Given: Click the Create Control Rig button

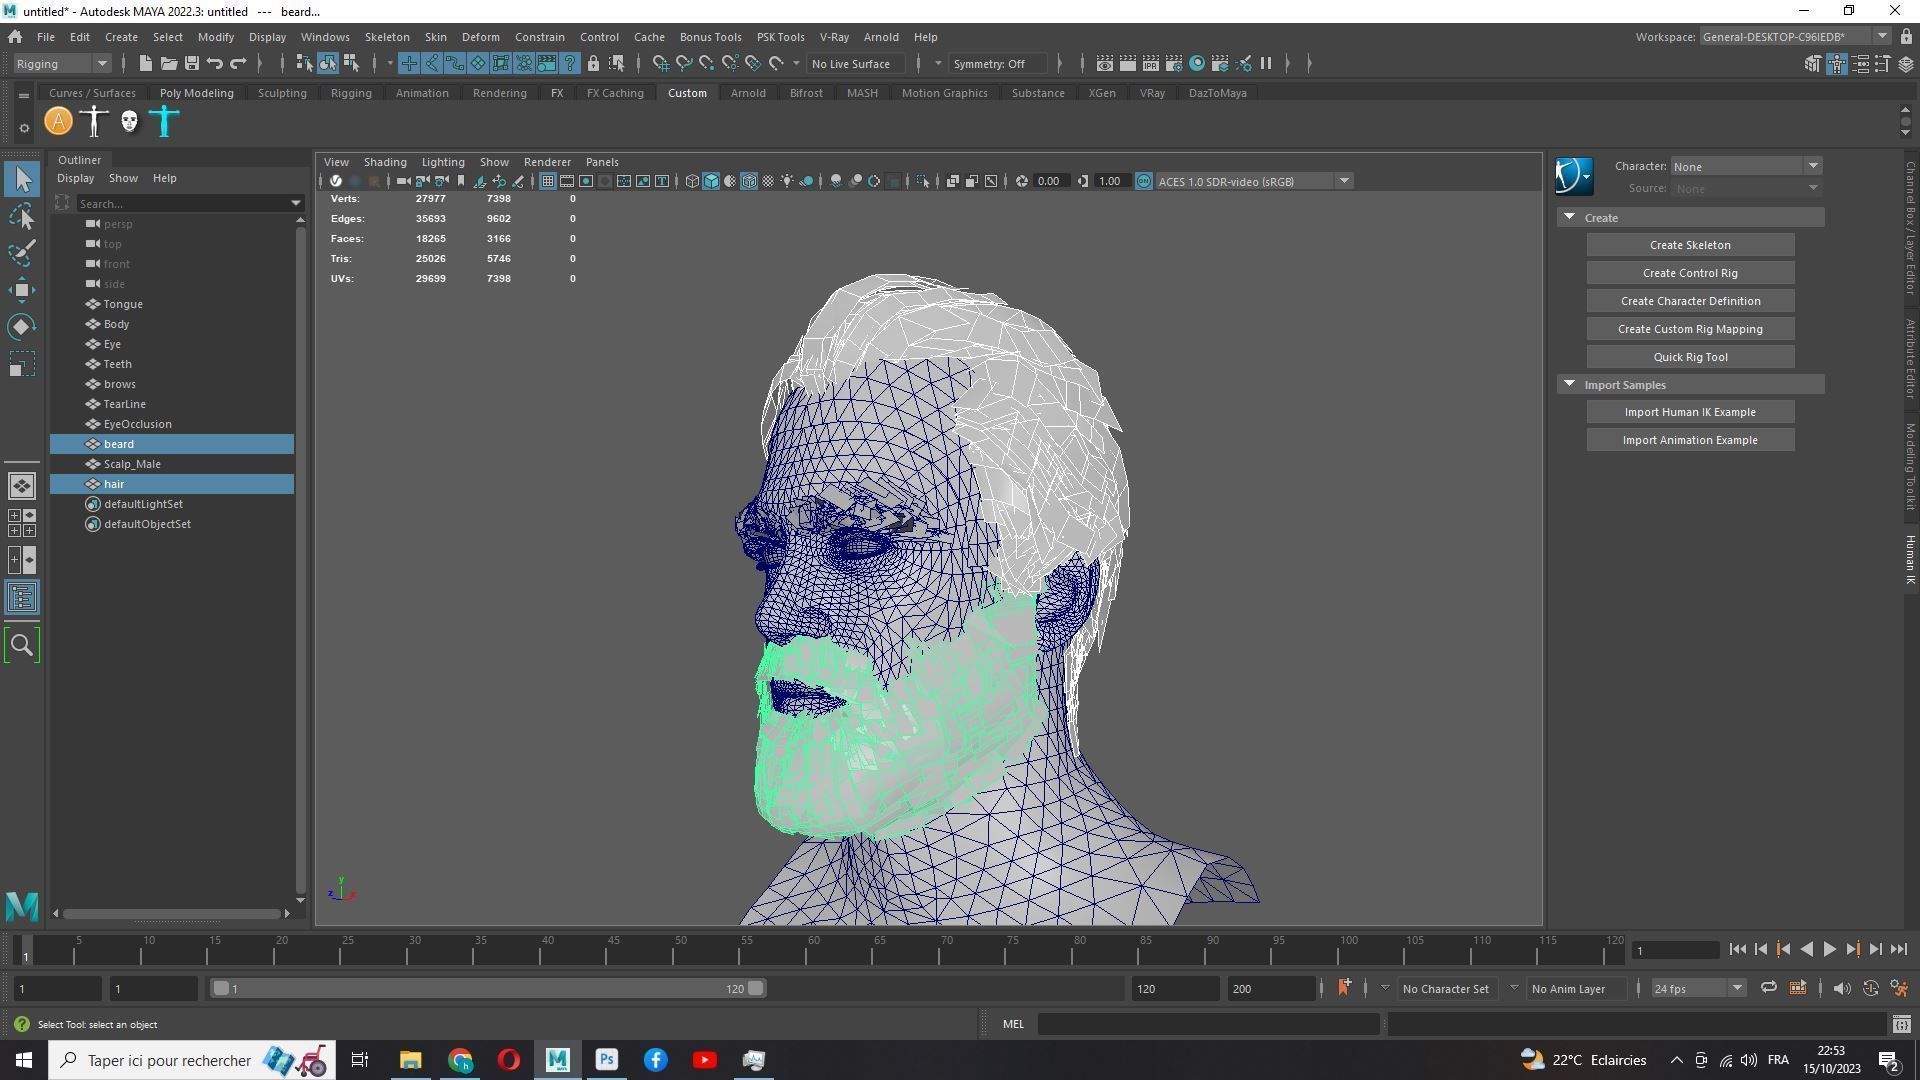Looking at the screenshot, I should pos(1690,273).
